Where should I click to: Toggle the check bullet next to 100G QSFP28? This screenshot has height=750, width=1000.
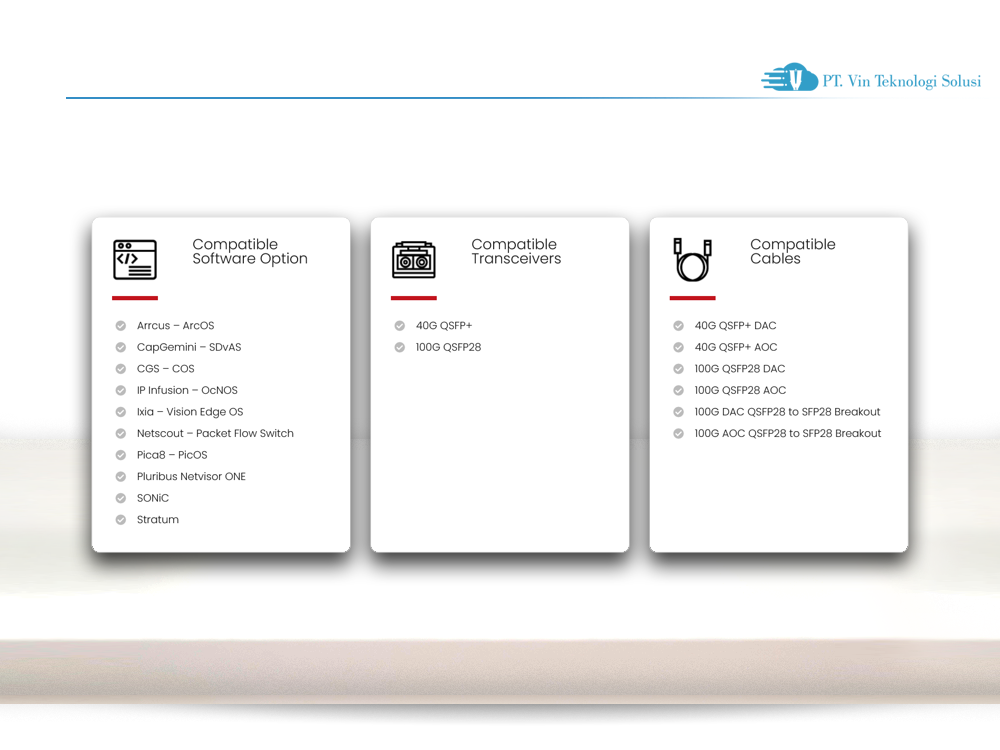point(399,347)
